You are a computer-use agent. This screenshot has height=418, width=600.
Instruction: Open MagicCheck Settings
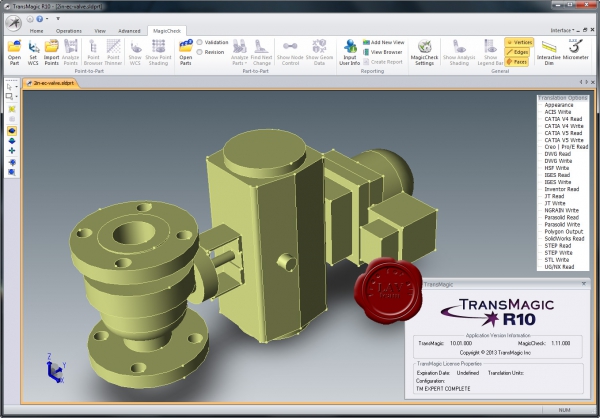coord(424,52)
